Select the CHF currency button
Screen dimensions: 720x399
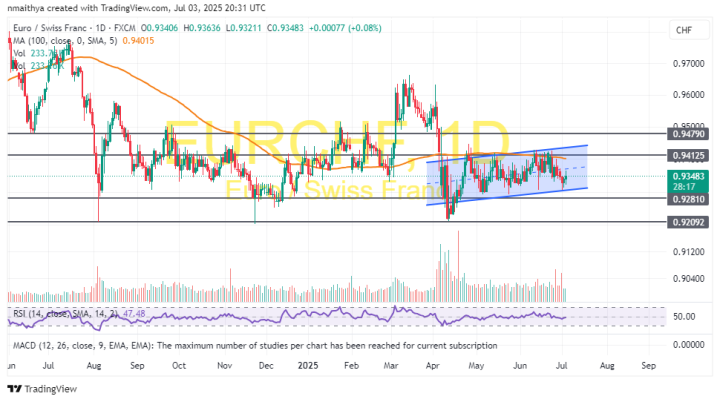(x=684, y=30)
